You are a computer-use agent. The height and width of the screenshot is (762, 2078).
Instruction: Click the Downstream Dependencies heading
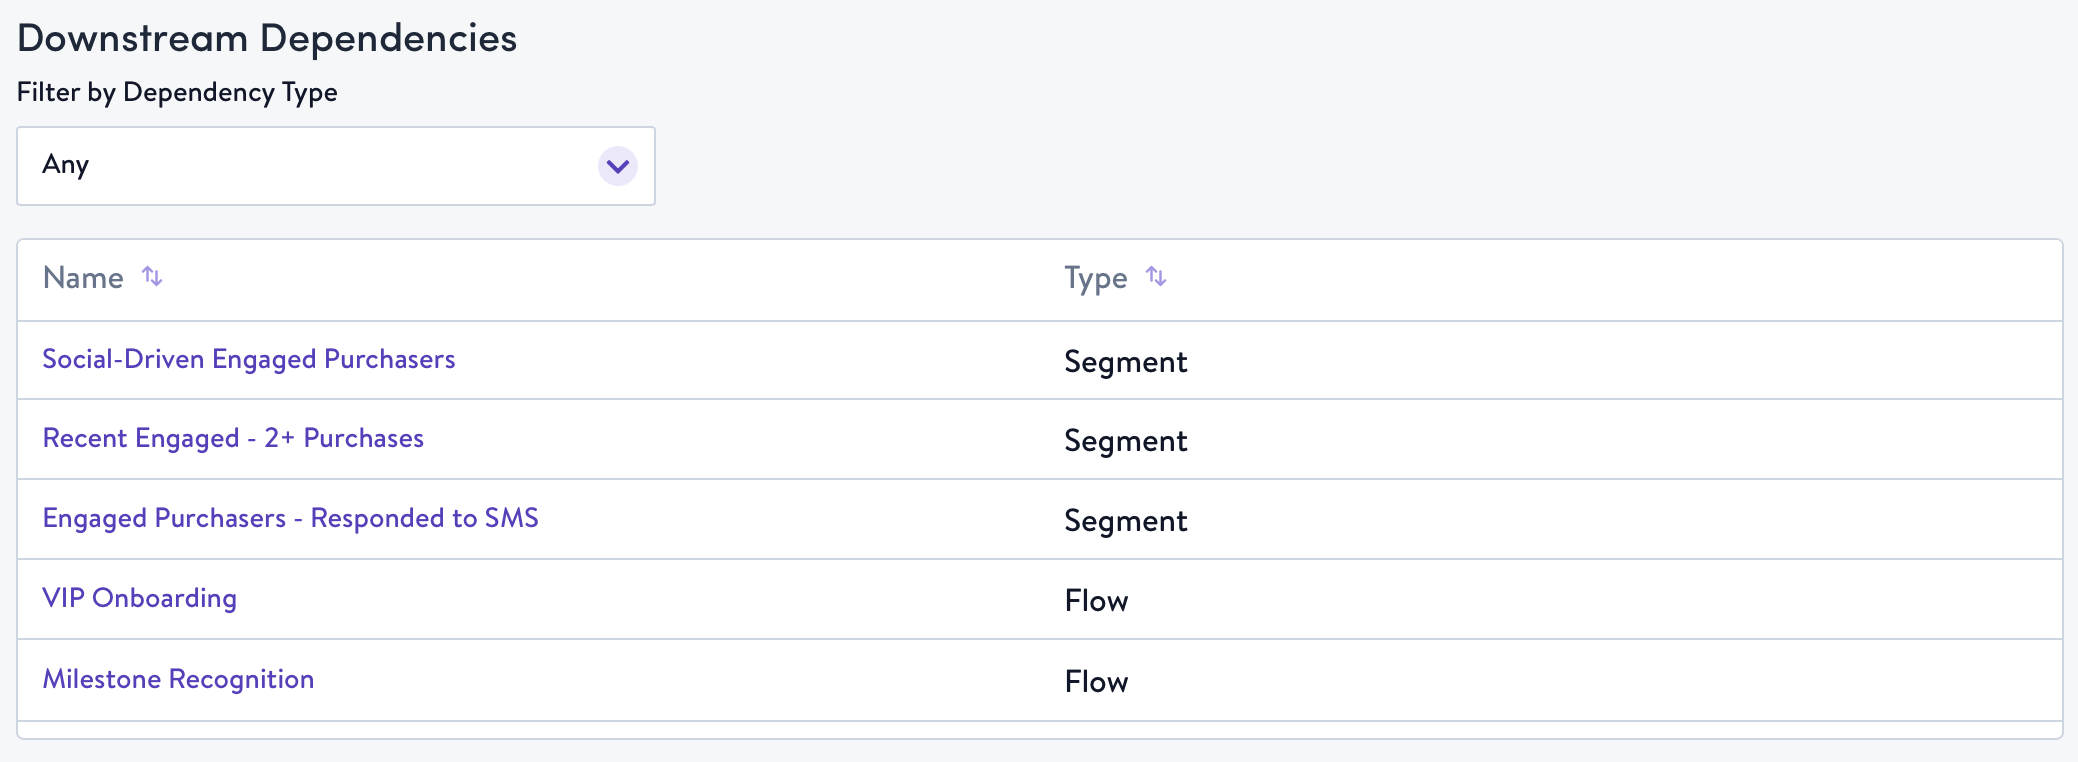(267, 38)
